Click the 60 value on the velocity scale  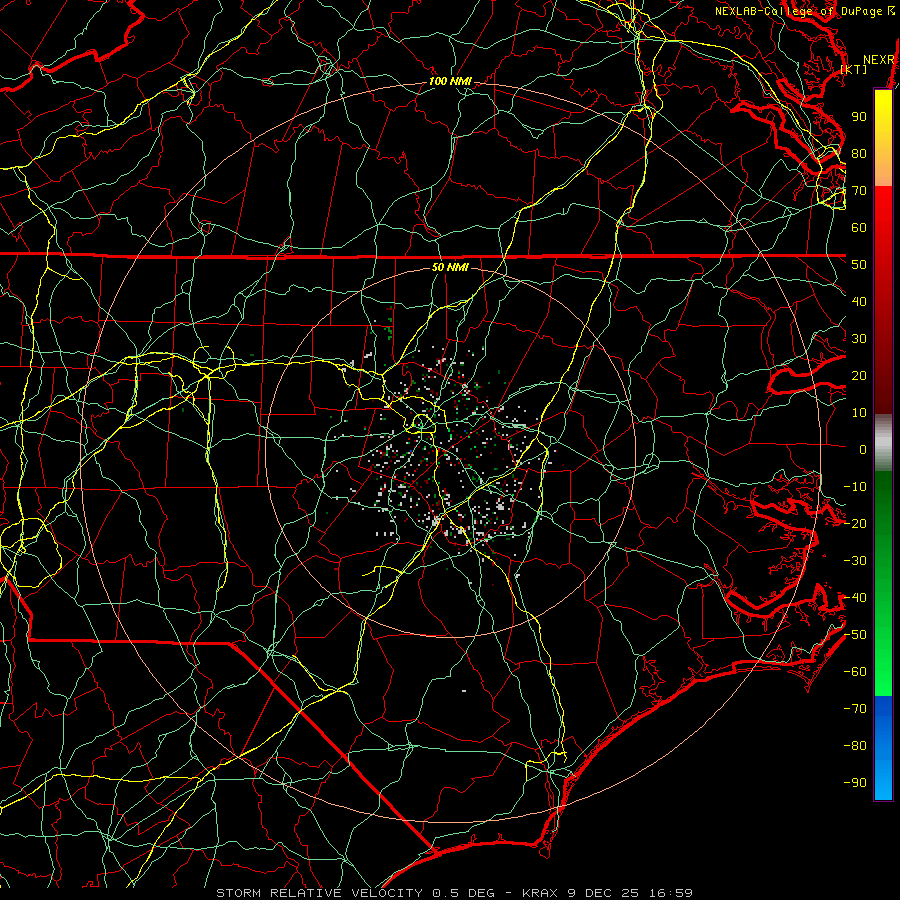[859, 227]
